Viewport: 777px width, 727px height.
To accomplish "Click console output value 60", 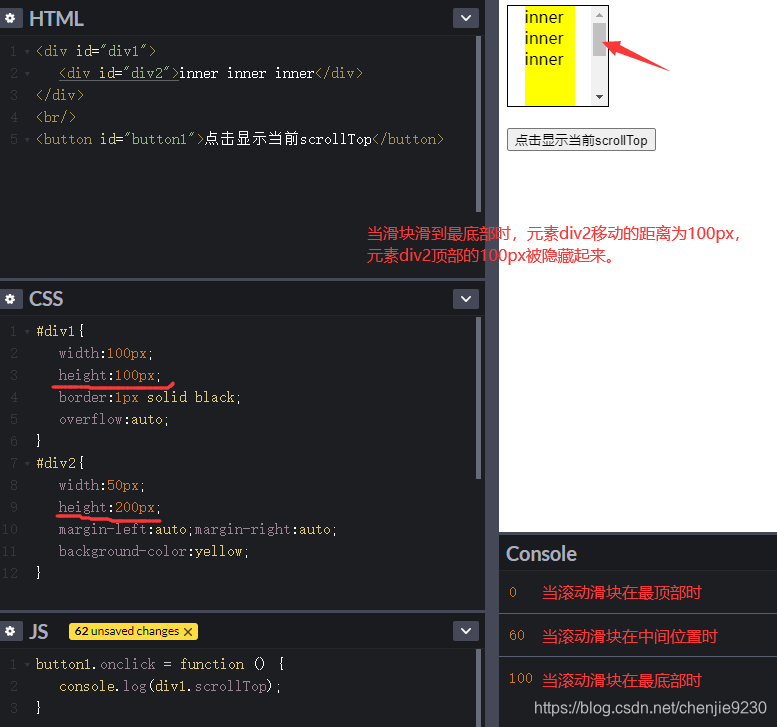I will click(517, 635).
